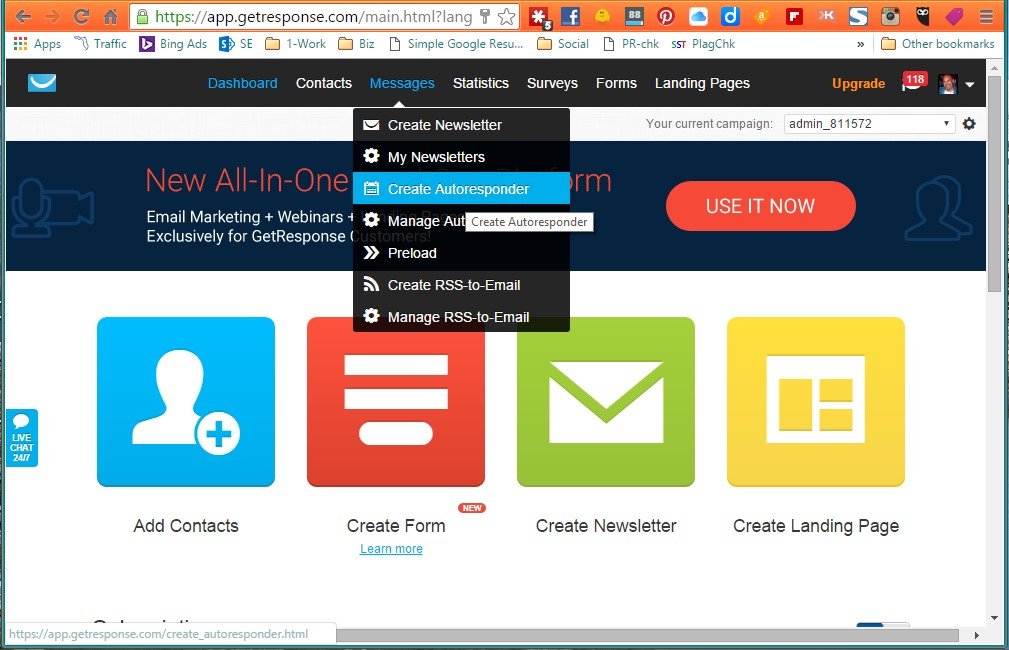
Task: Open the Bing Ads bookmark
Action: coord(174,44)
